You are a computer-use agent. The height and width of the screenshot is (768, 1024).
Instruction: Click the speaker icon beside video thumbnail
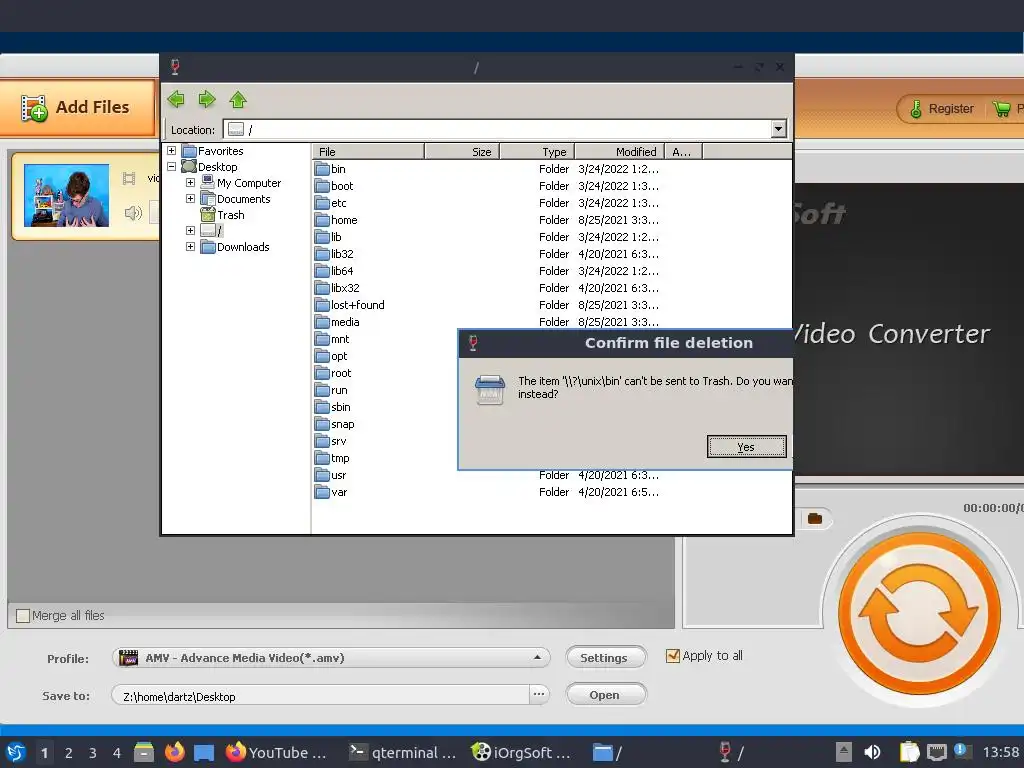click(133, 212)
